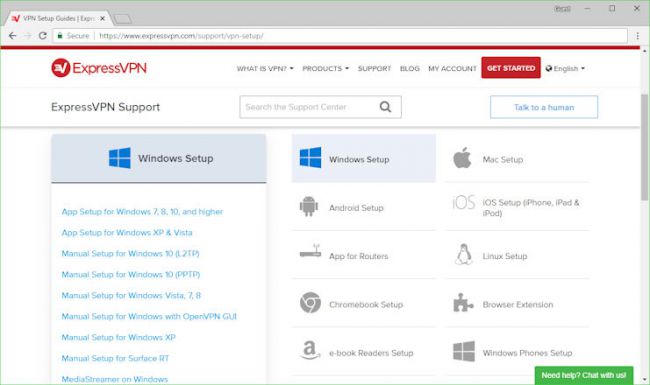Focus the Search the Support Center field
The height and width of the screenshot is (385, 650).
pos(320,107)
